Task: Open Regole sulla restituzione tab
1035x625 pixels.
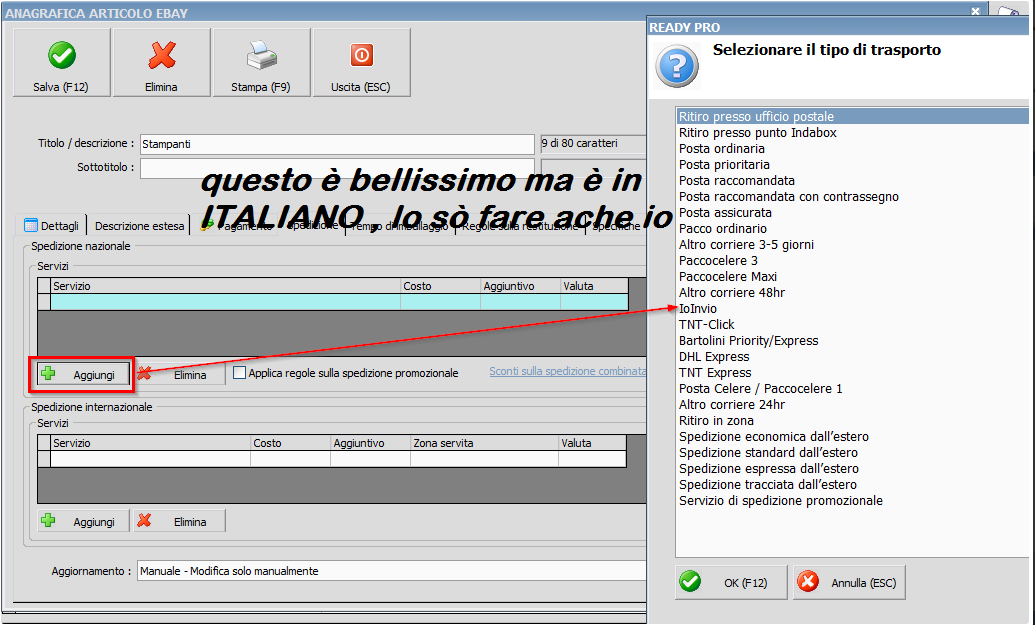Action: click(x=520, y=226)
